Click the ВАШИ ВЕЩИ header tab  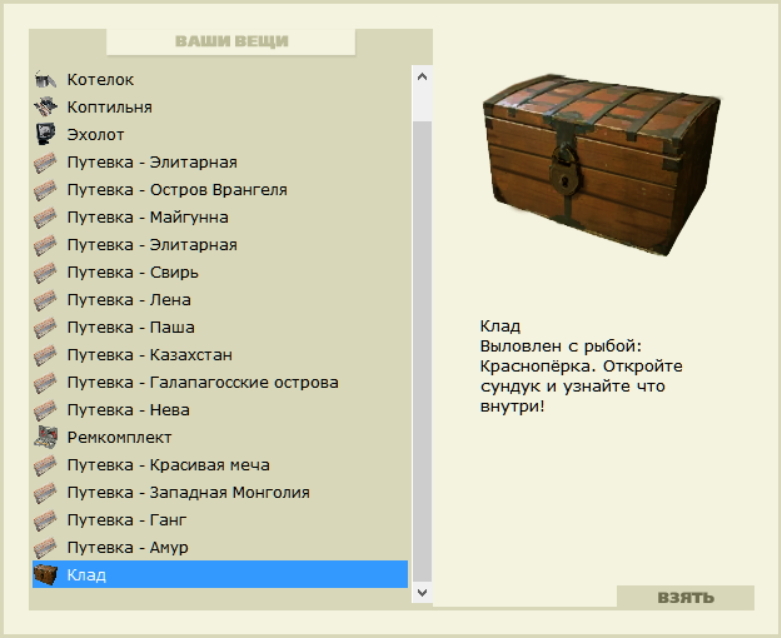tap(231, 41)
